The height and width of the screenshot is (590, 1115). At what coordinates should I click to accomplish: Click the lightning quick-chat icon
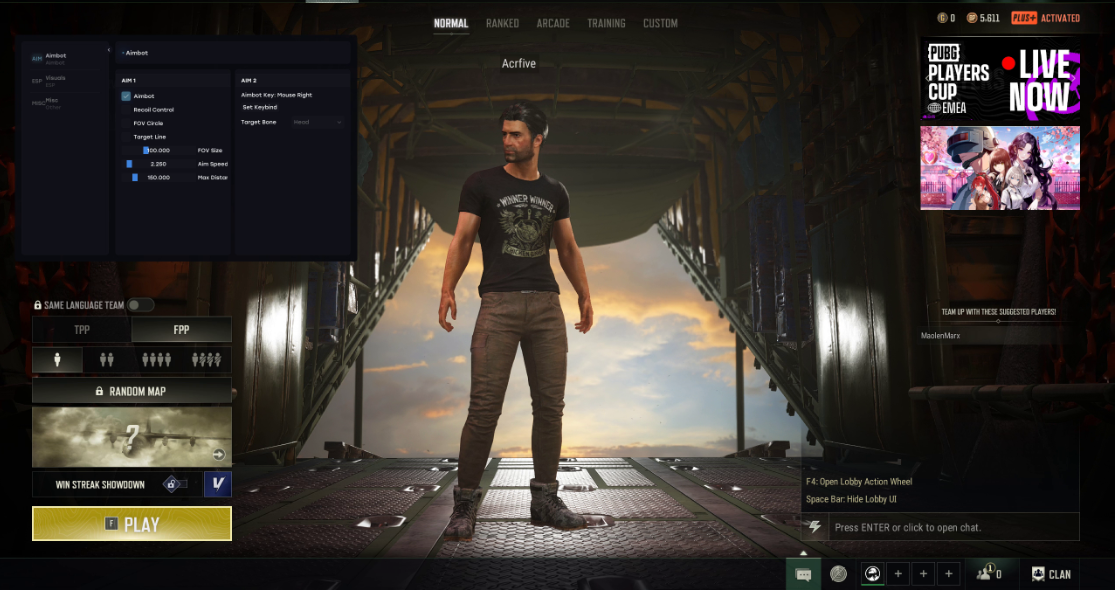click(x=815, y=527)
